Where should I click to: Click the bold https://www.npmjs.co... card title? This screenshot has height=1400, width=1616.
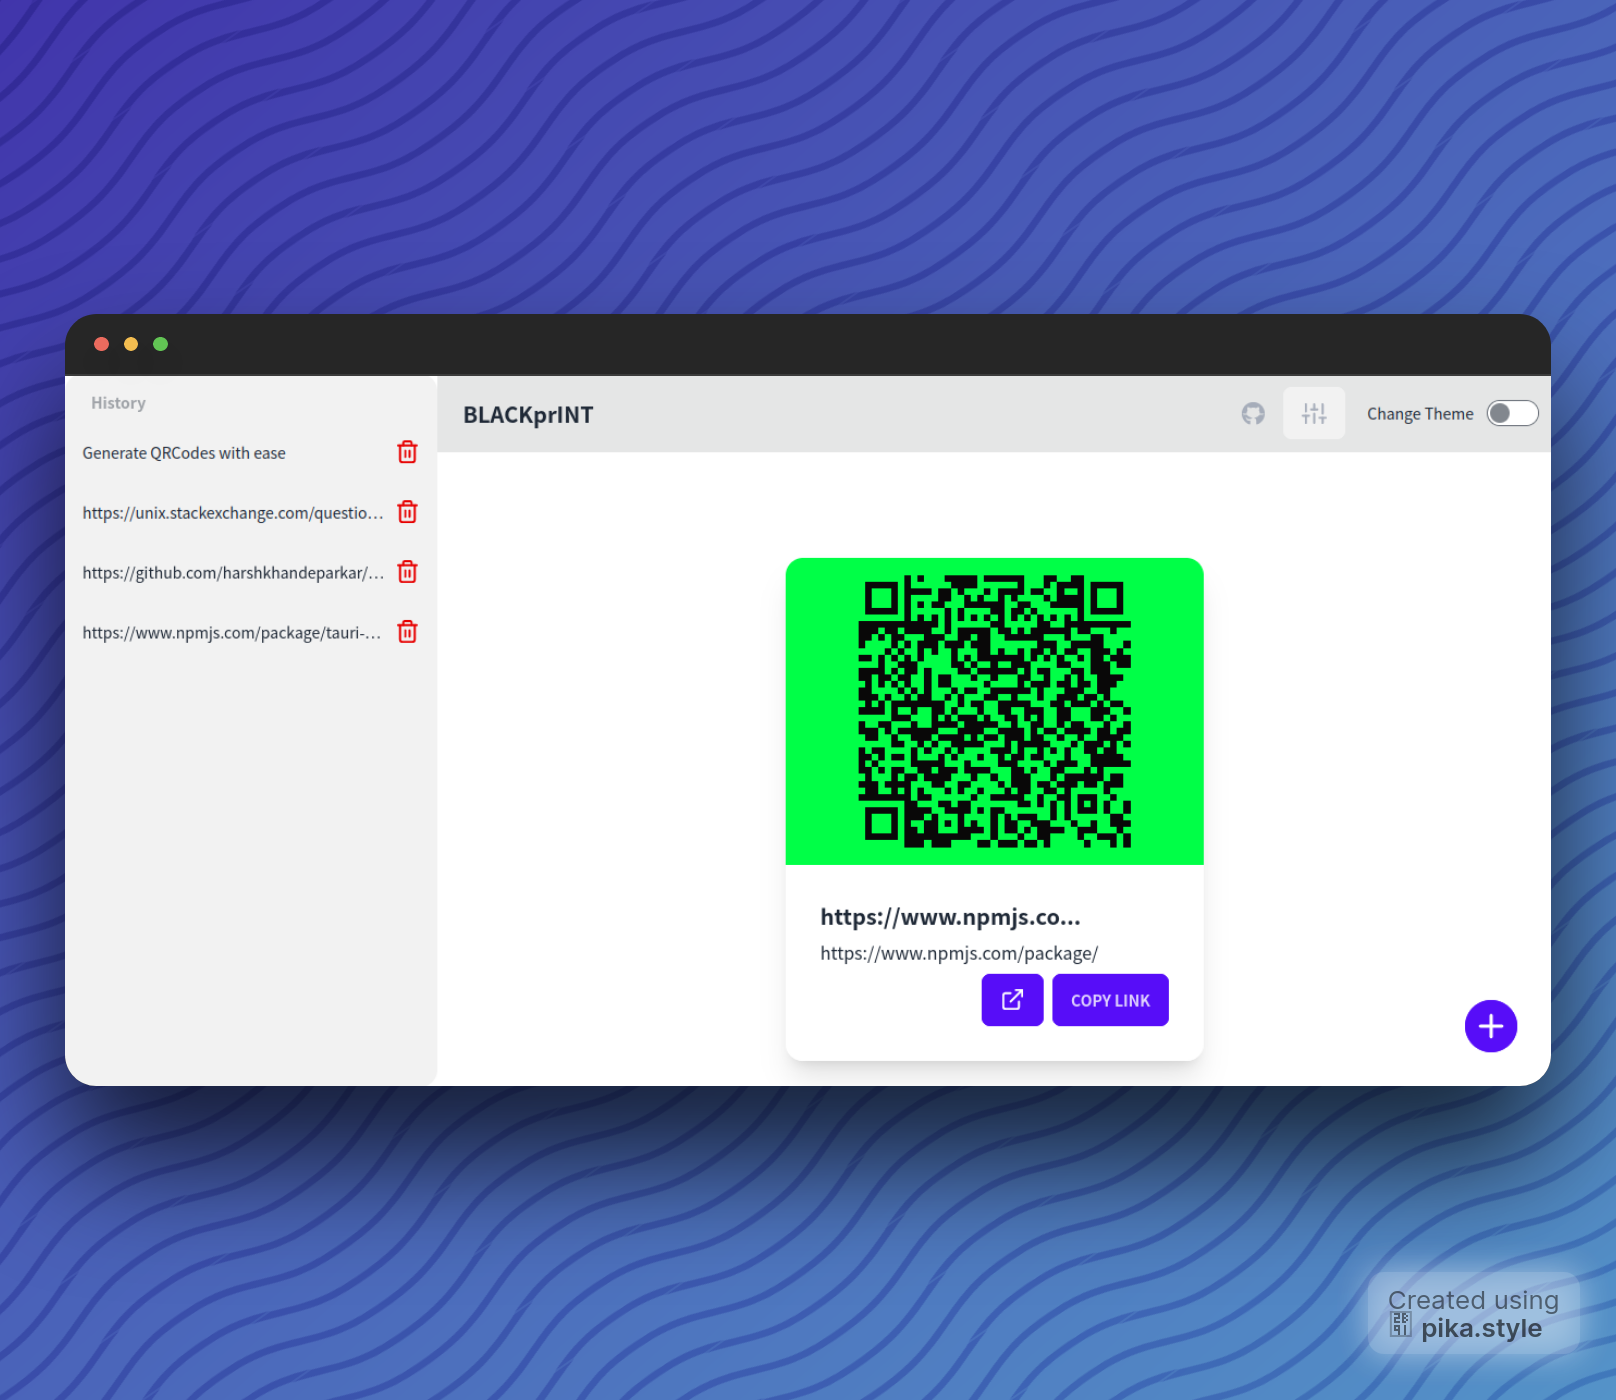pyautogui.click(x=950, y=917)
